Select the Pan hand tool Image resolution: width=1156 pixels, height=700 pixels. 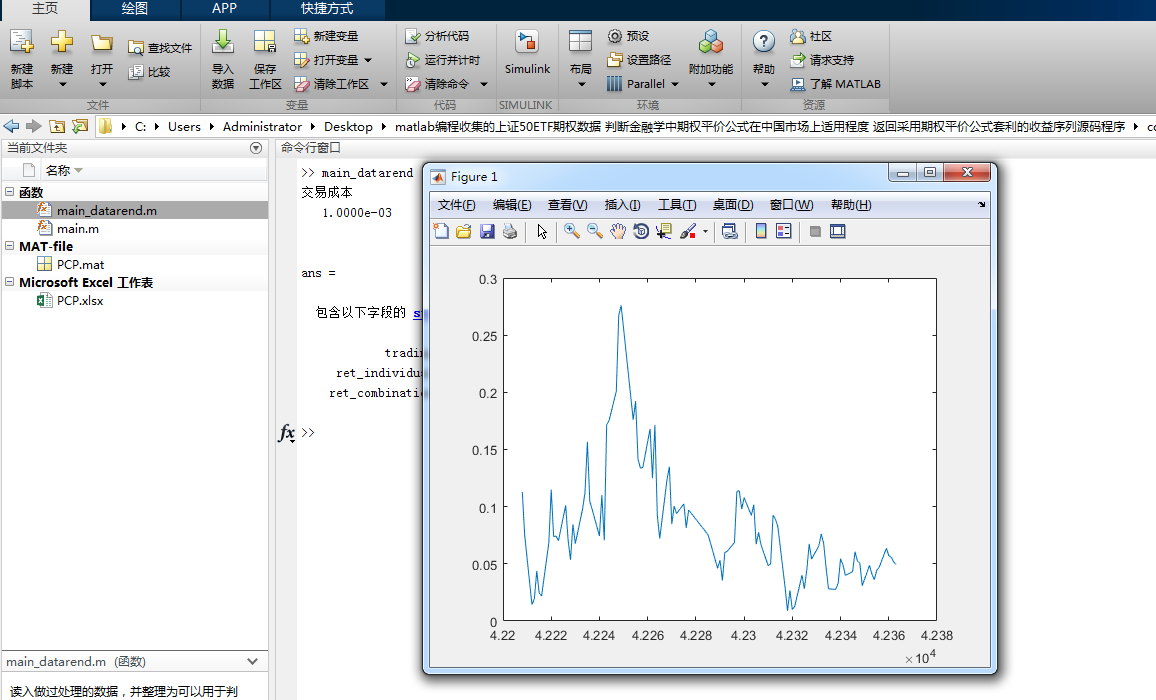click(618, 232)
